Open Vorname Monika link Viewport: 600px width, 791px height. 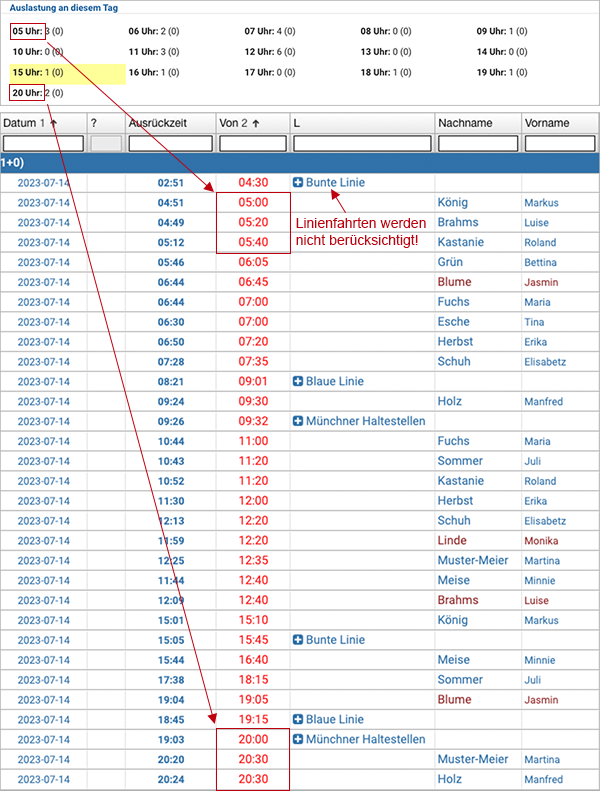(x=541, y=541)
